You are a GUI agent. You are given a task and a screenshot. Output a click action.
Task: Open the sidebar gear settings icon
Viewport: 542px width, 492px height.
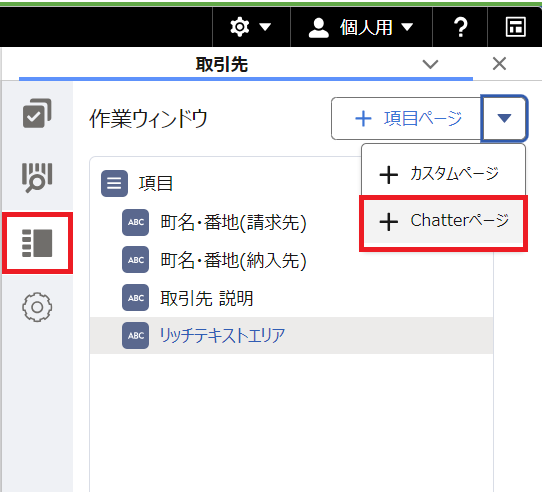point(37,307)
